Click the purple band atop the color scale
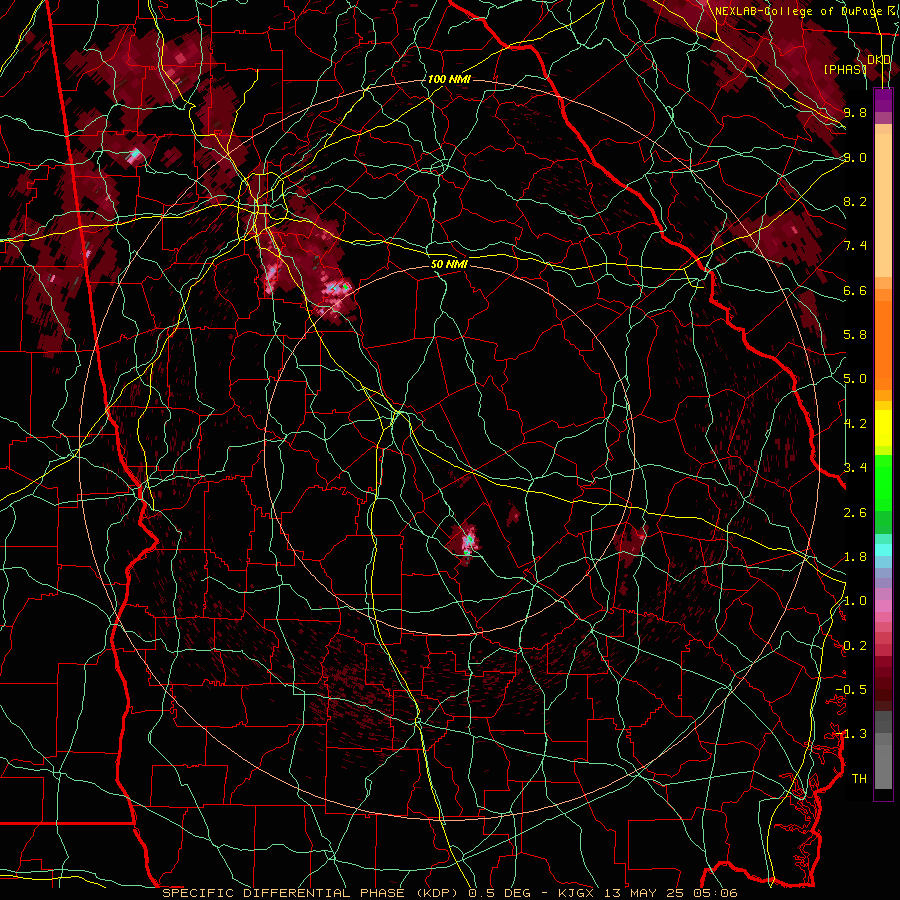This screenshot has height=900, width=900. pos(883,100)
